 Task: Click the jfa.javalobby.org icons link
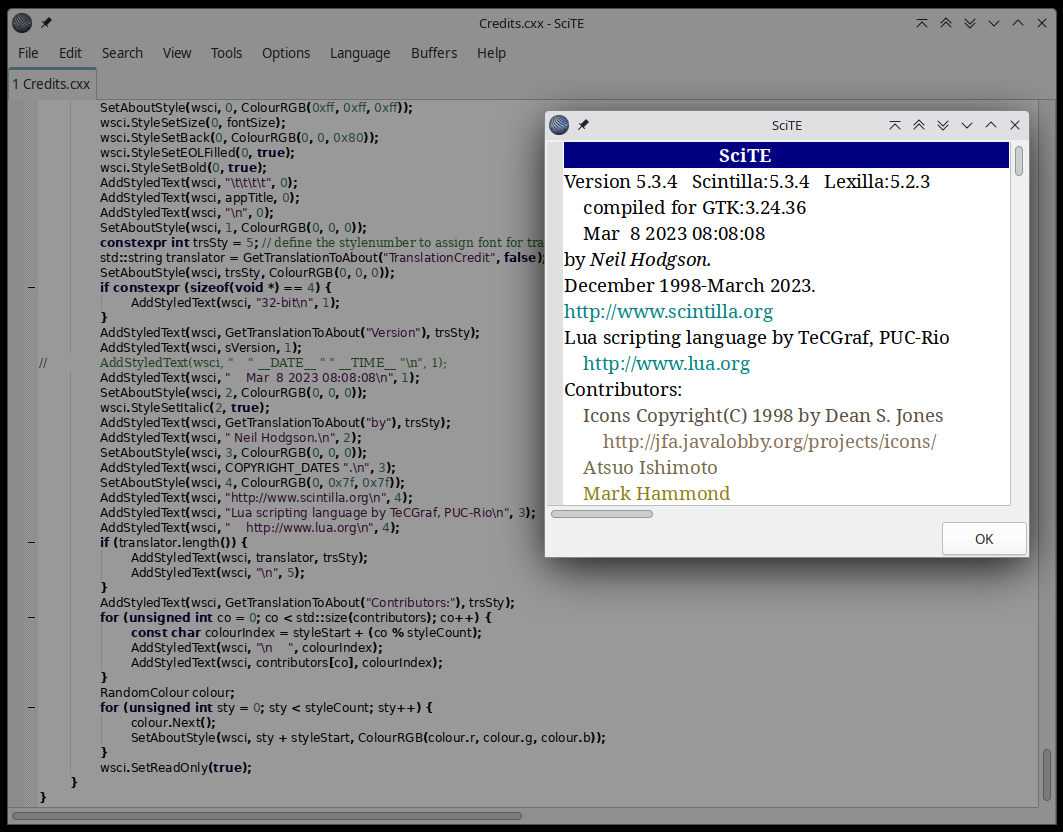769,441
